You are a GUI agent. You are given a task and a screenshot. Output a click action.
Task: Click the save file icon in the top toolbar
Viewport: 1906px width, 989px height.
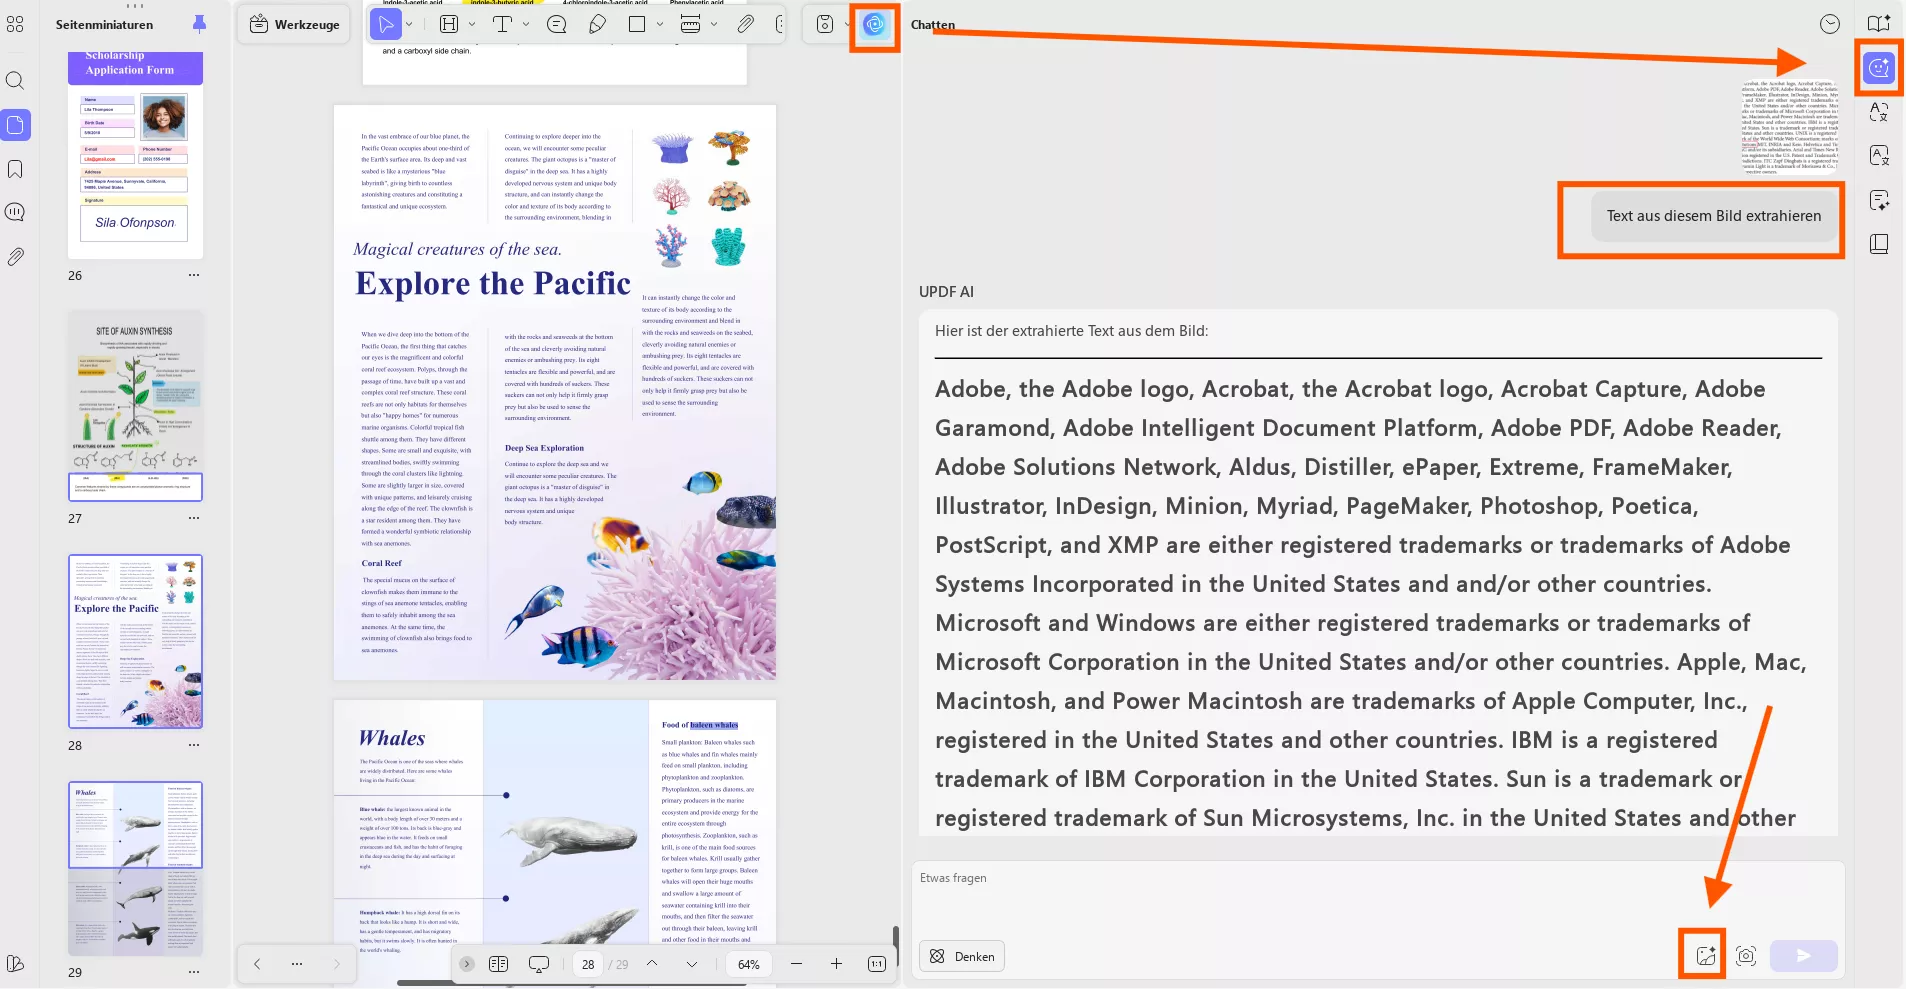coord(825,24)
